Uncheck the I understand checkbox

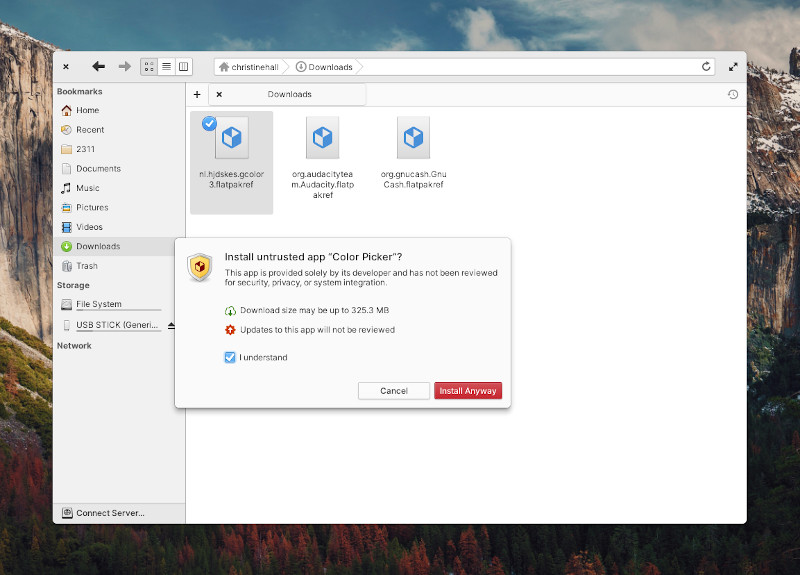click(x=230, y=357)
